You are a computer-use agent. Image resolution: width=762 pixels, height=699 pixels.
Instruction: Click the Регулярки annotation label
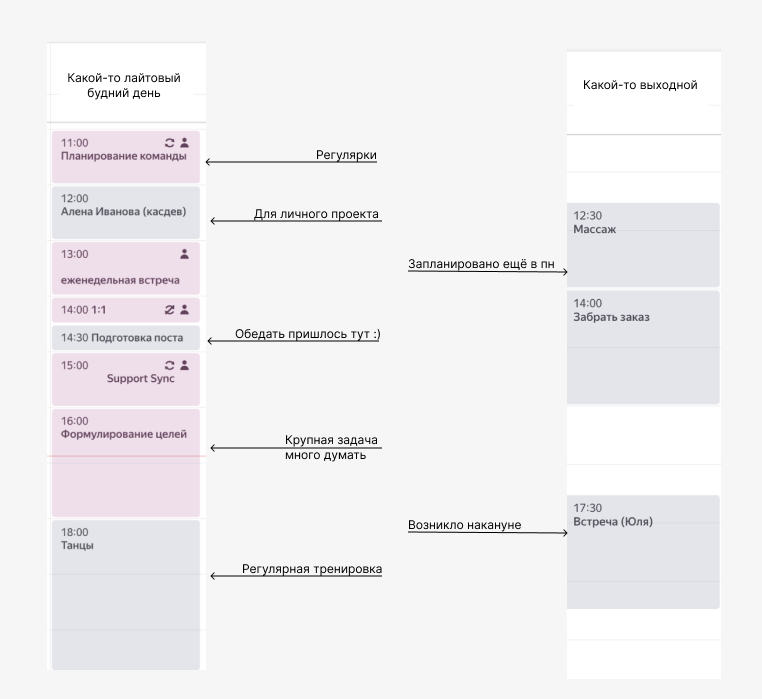(x=346, y=155)
